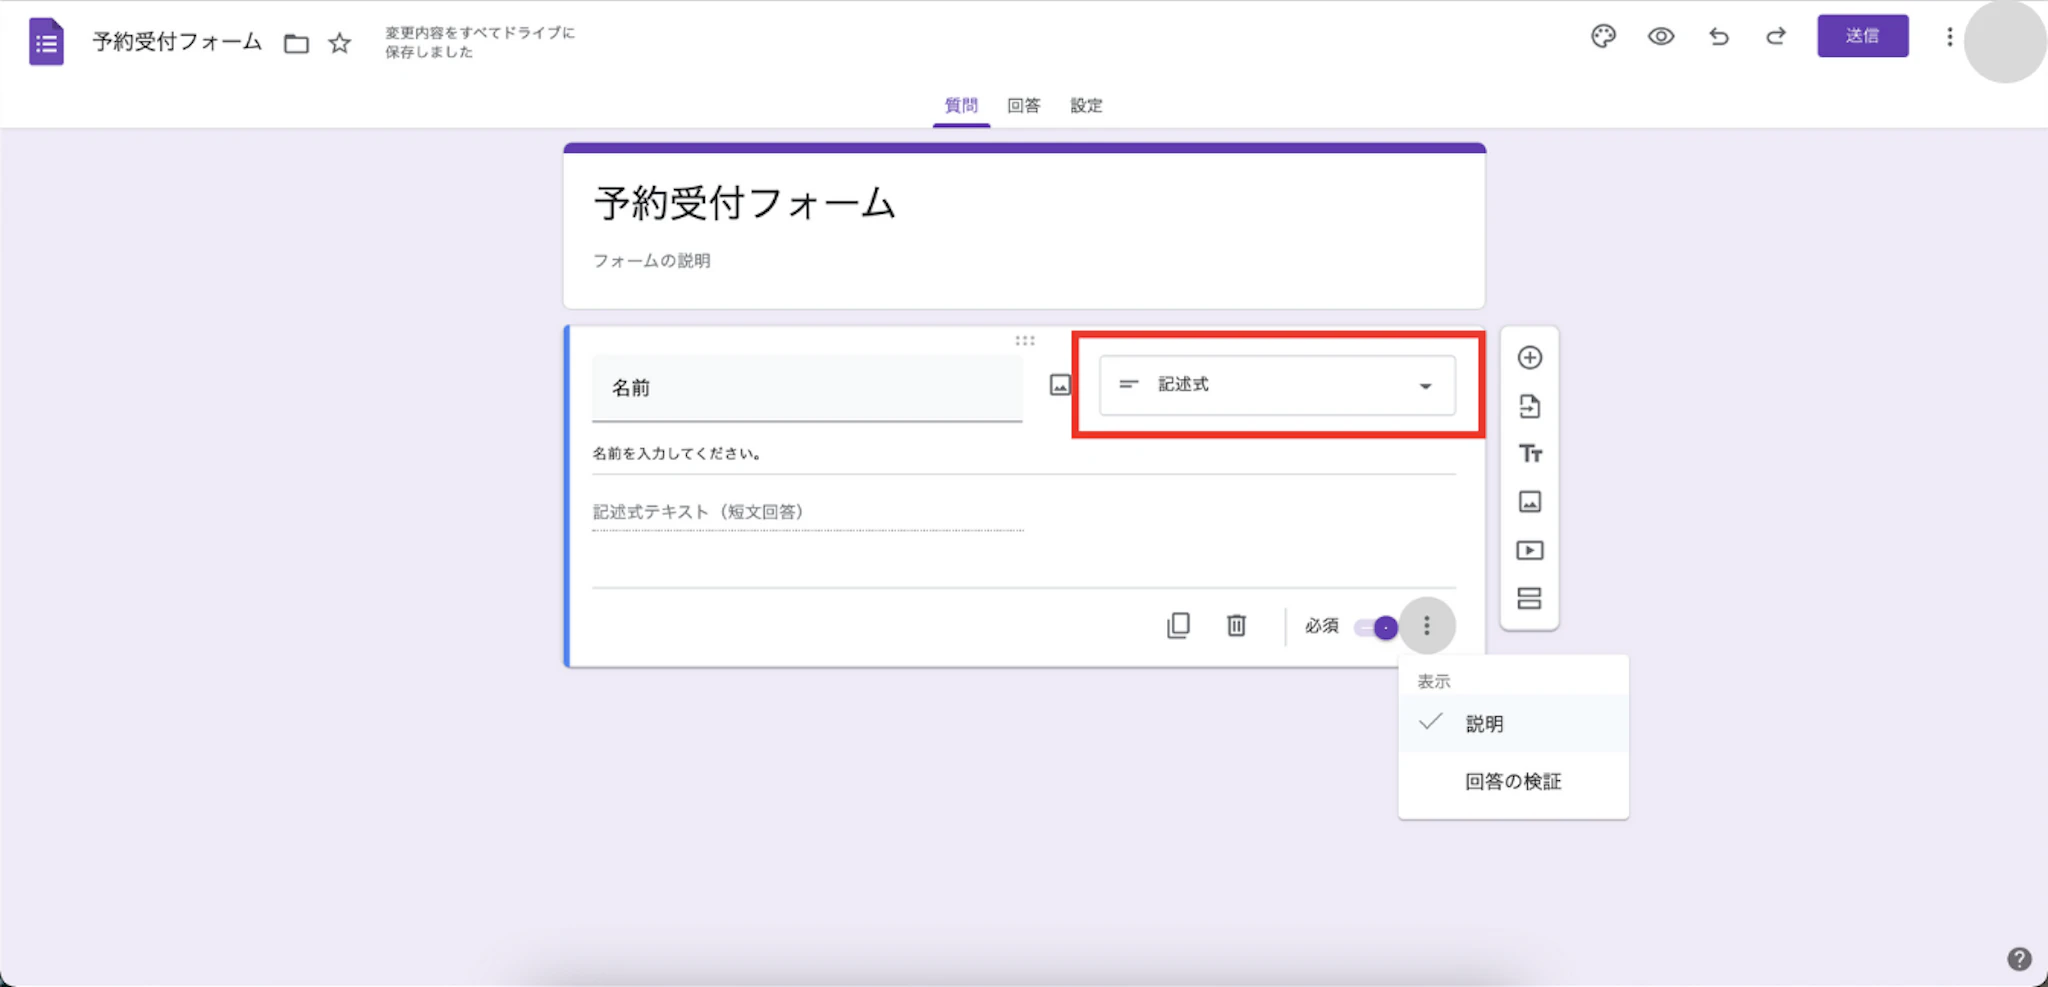Image resolution: width=2048 pixels, height=987 pixels.
Task: Preview the form with the eye icon
Action: 1661,36
